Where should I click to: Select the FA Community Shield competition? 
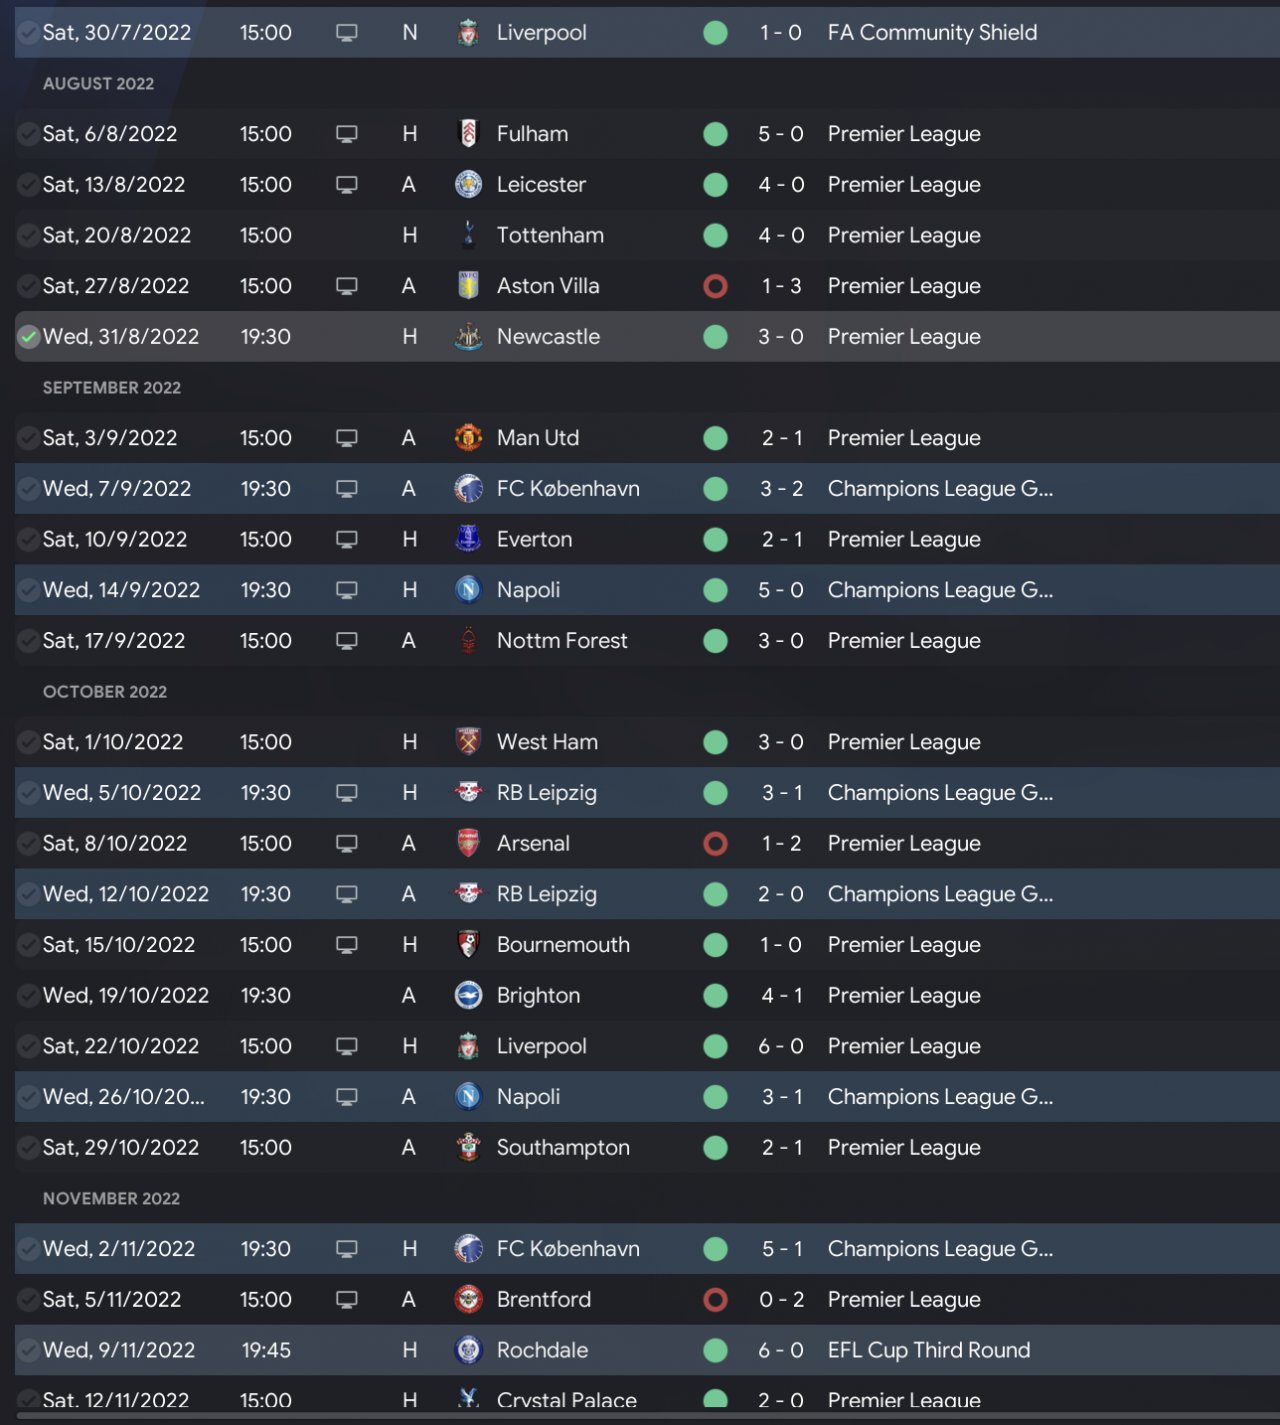[x=932, y=33]
